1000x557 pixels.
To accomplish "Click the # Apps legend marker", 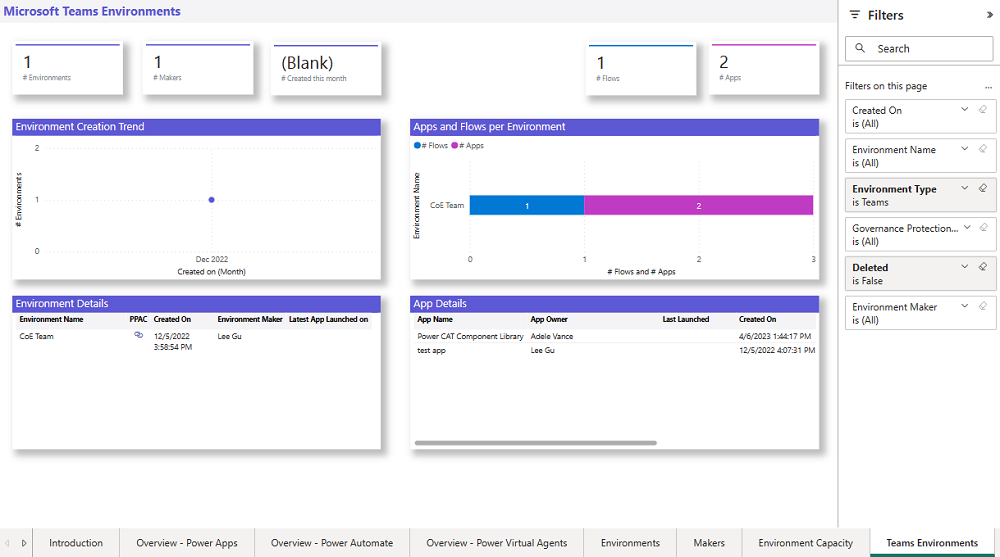I will click(x=455, y=145).
